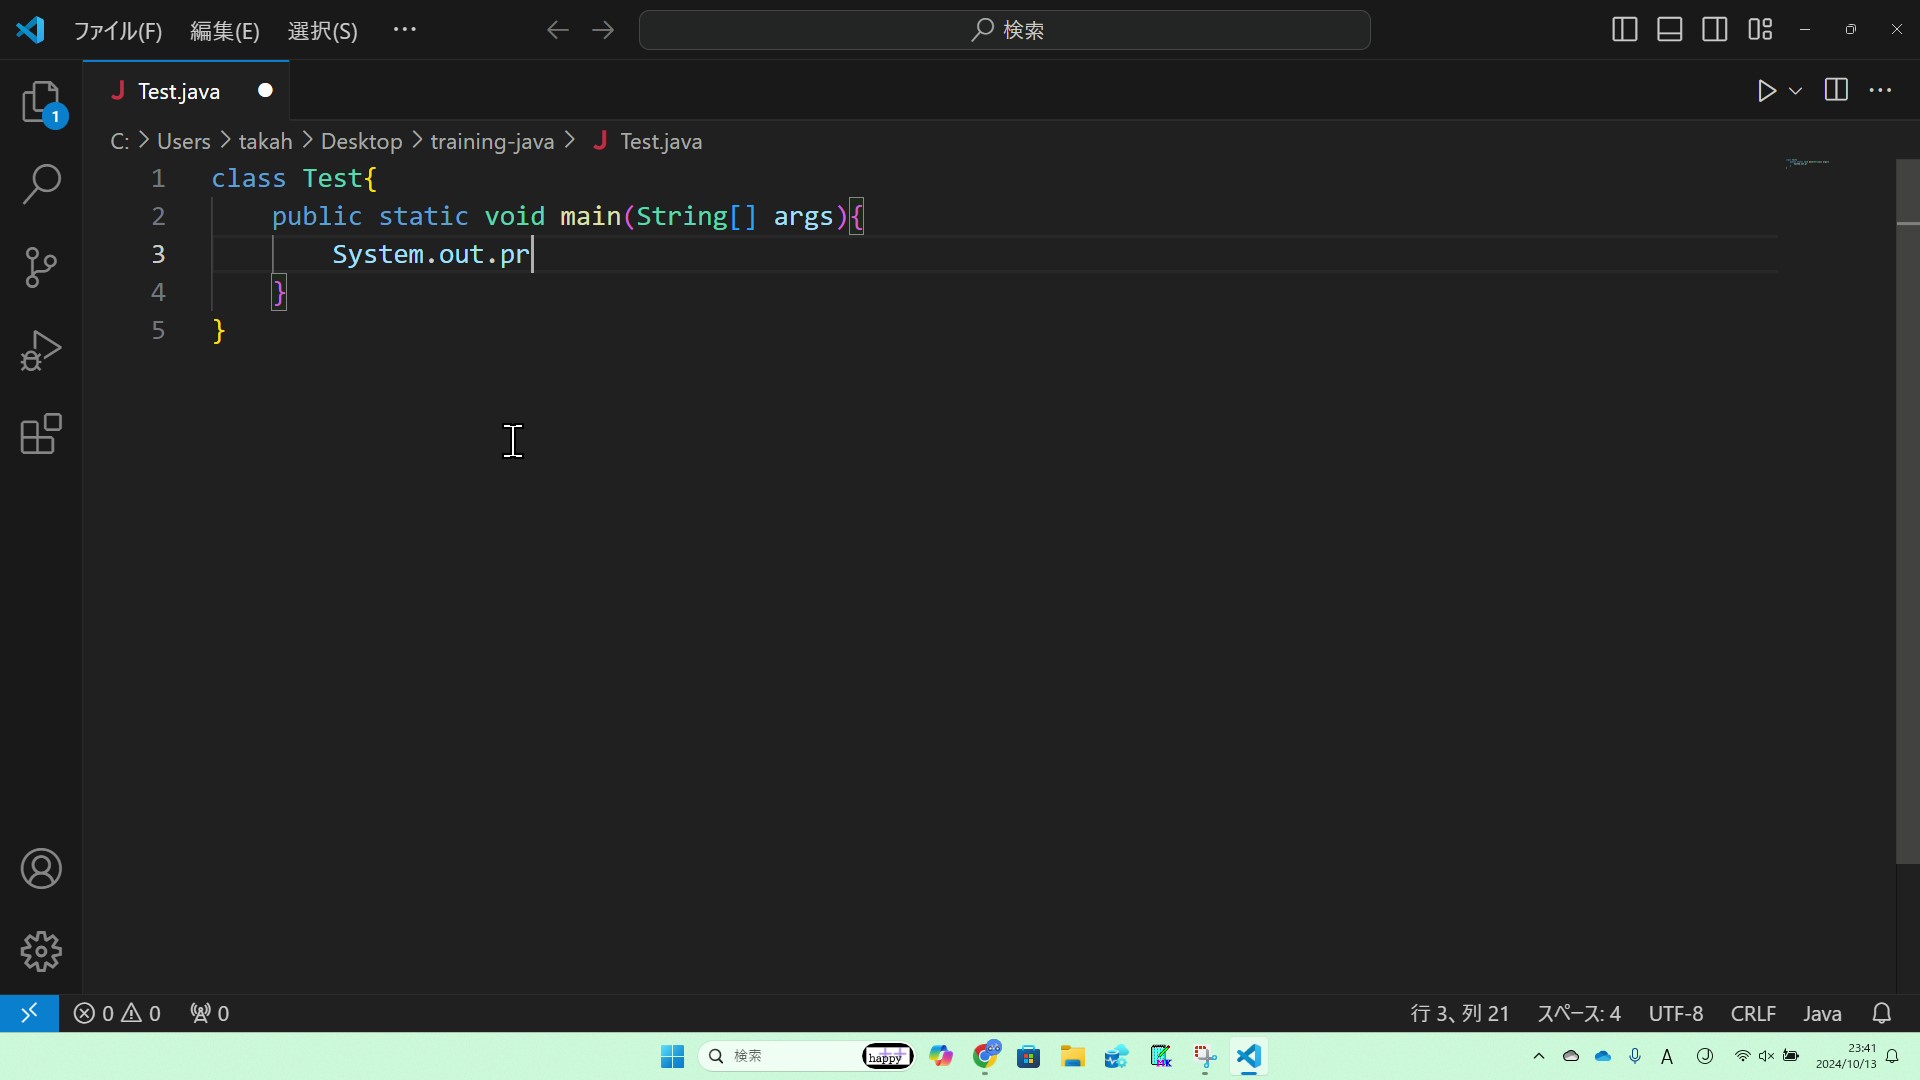The width and height of the screenshot is (1920, 1080).
Task: Open the Manage gear icon
Action: (x=41, y=951)
